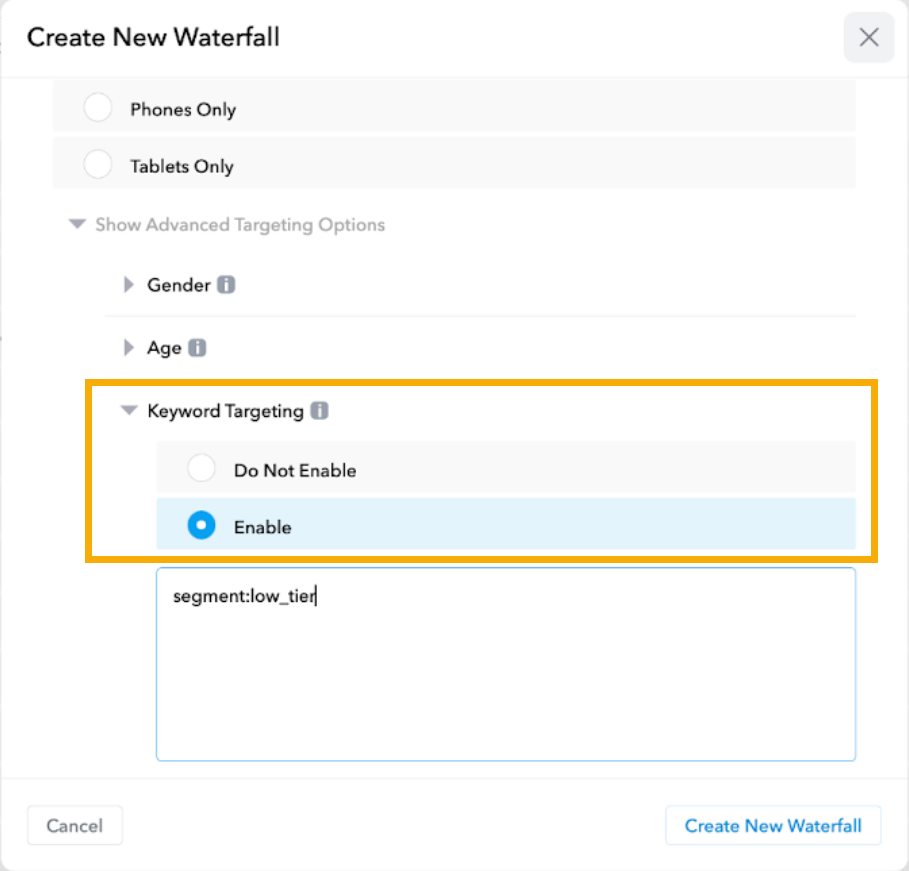909x871 pixels.
Task: Expand the Gender section arrow
Action: 128,285
